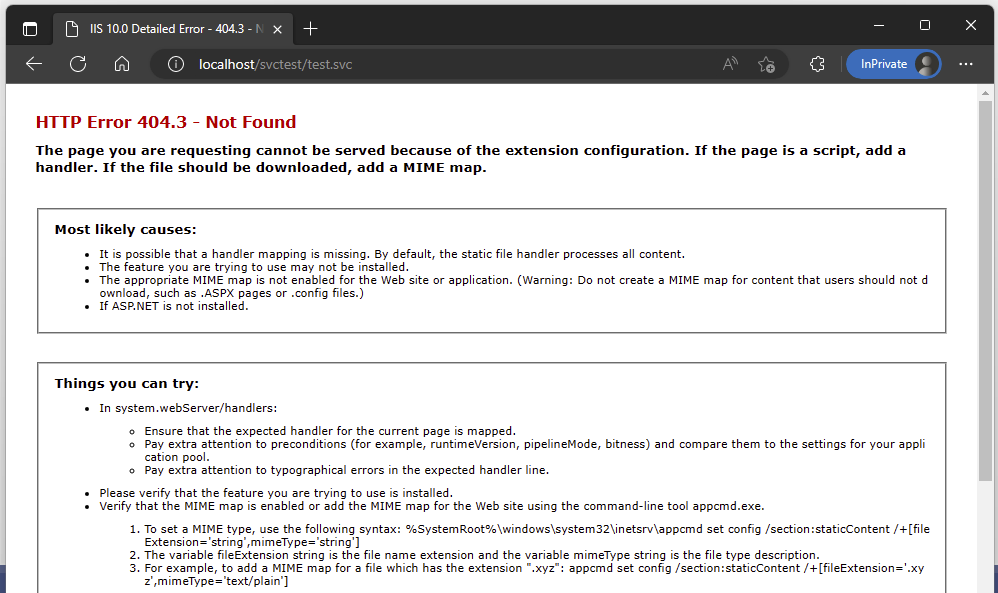Minimize the browser window
Screen dimensions: 998x593
click(879, 25)
